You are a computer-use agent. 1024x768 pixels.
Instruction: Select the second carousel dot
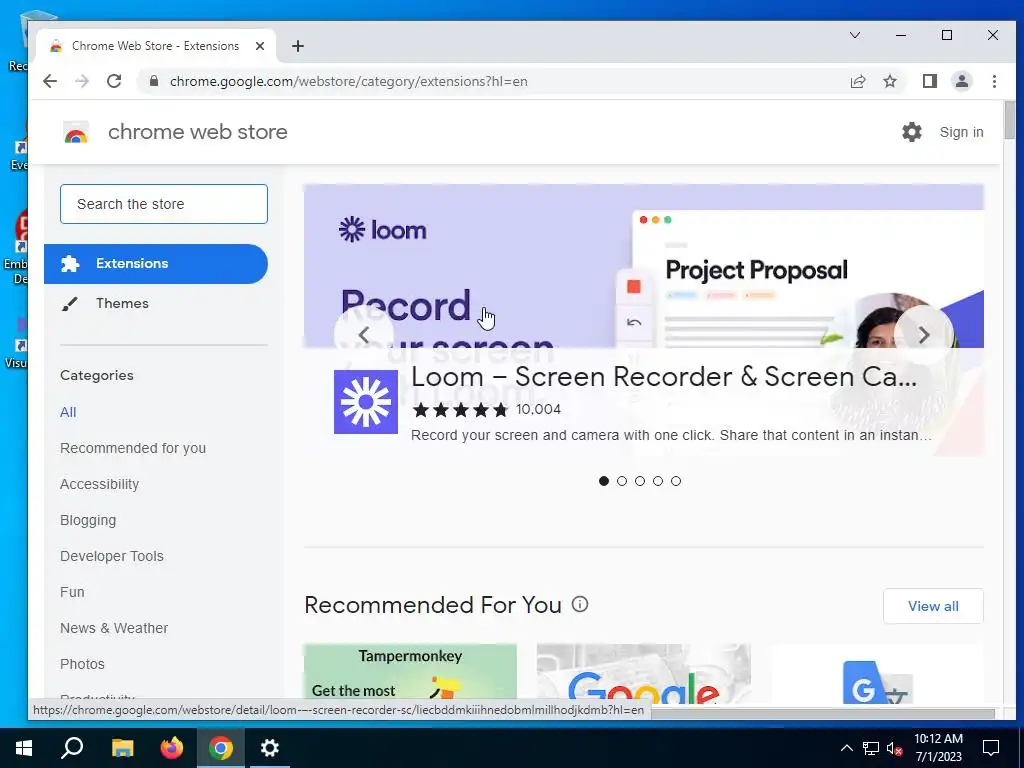point(622,481)
